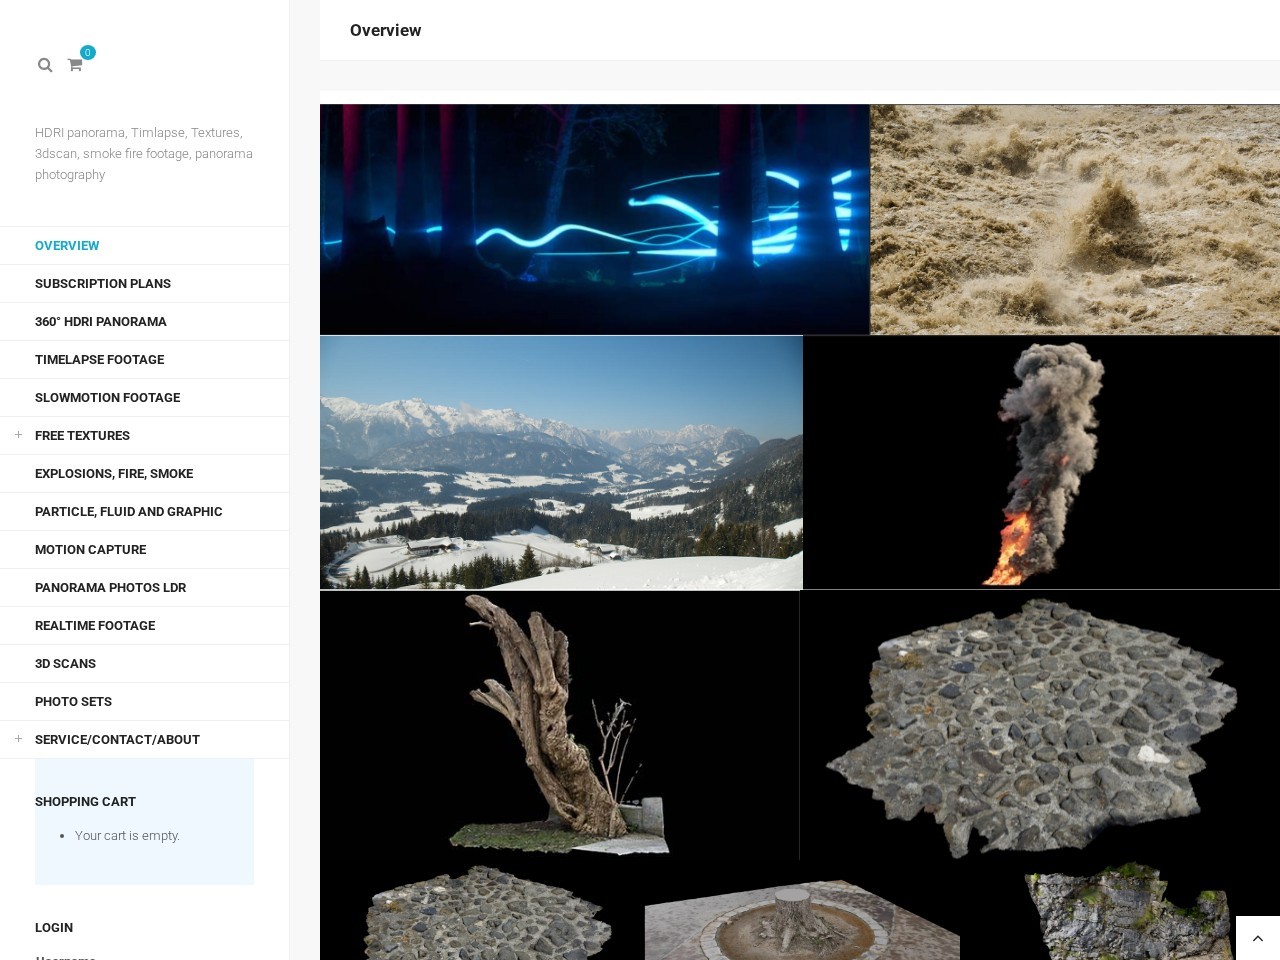Select Timelapse Footage menu item

point(99,360)
